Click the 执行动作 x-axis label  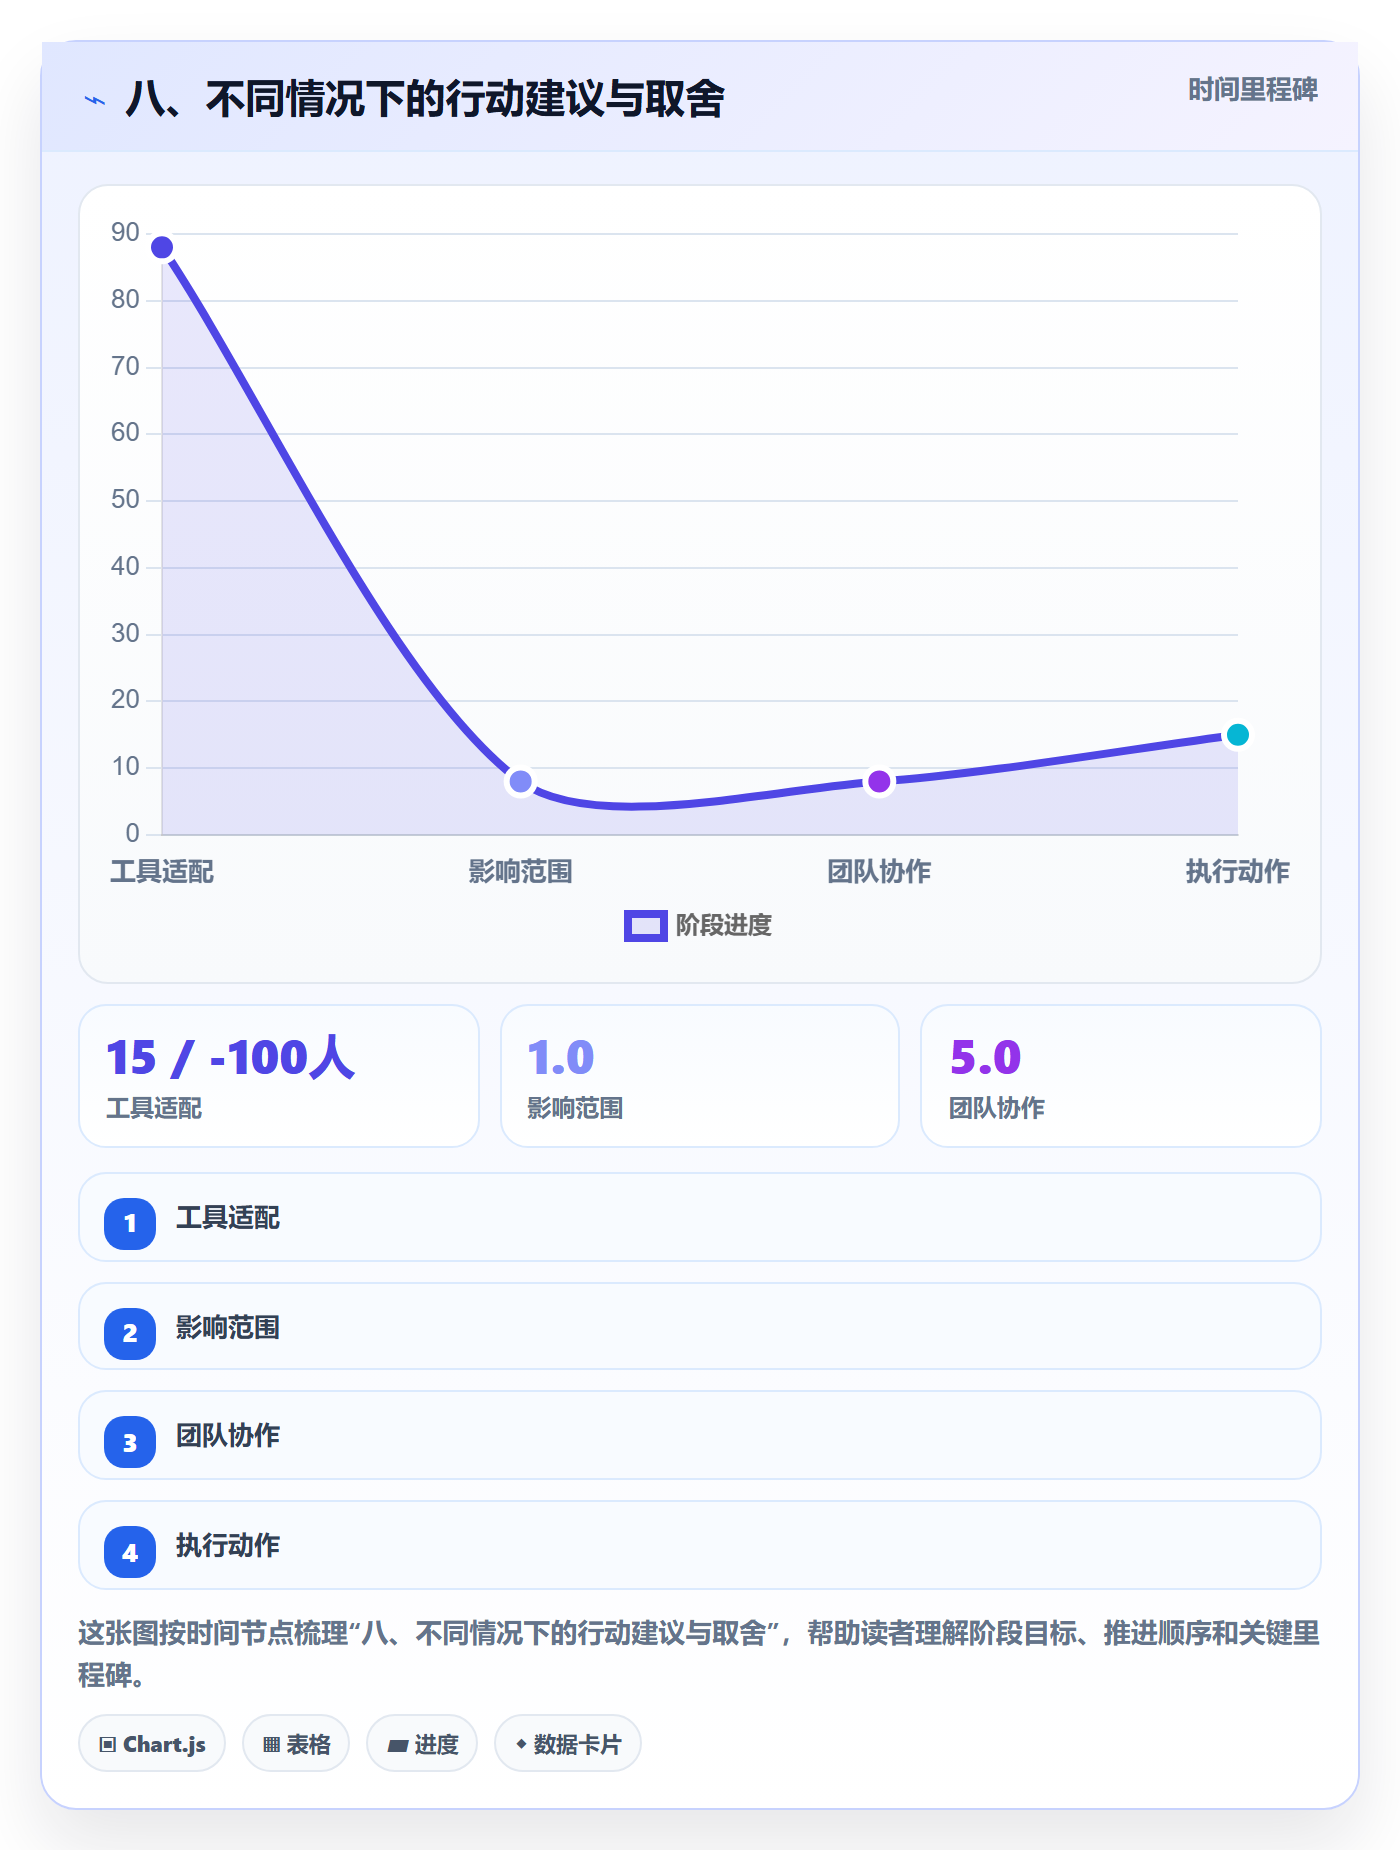point(1237,872)
